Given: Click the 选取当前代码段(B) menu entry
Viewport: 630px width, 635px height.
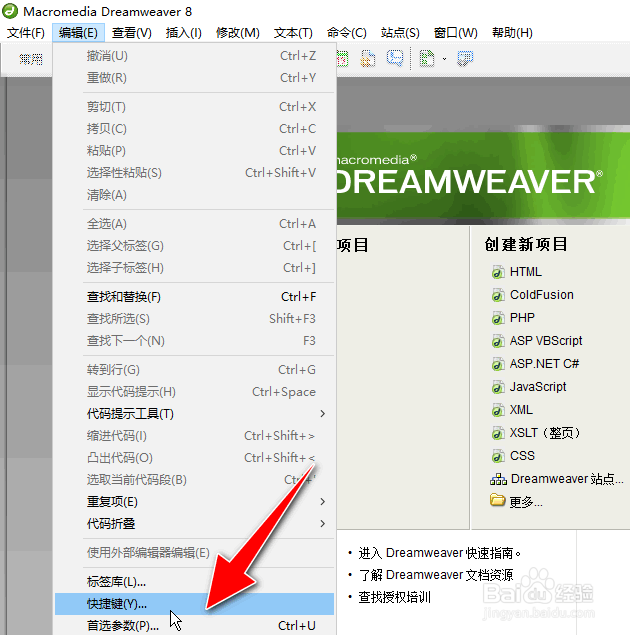Looking at the screenshot, I should pos(194,479).
